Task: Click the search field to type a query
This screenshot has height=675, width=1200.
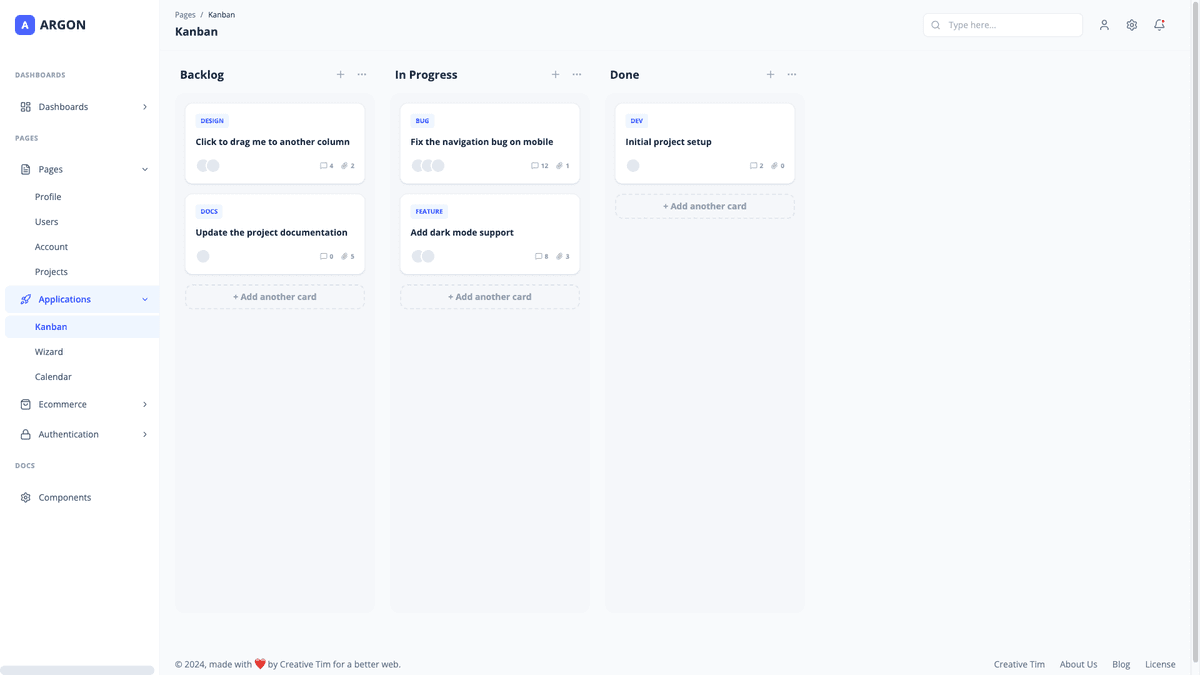Action: 1003,24
